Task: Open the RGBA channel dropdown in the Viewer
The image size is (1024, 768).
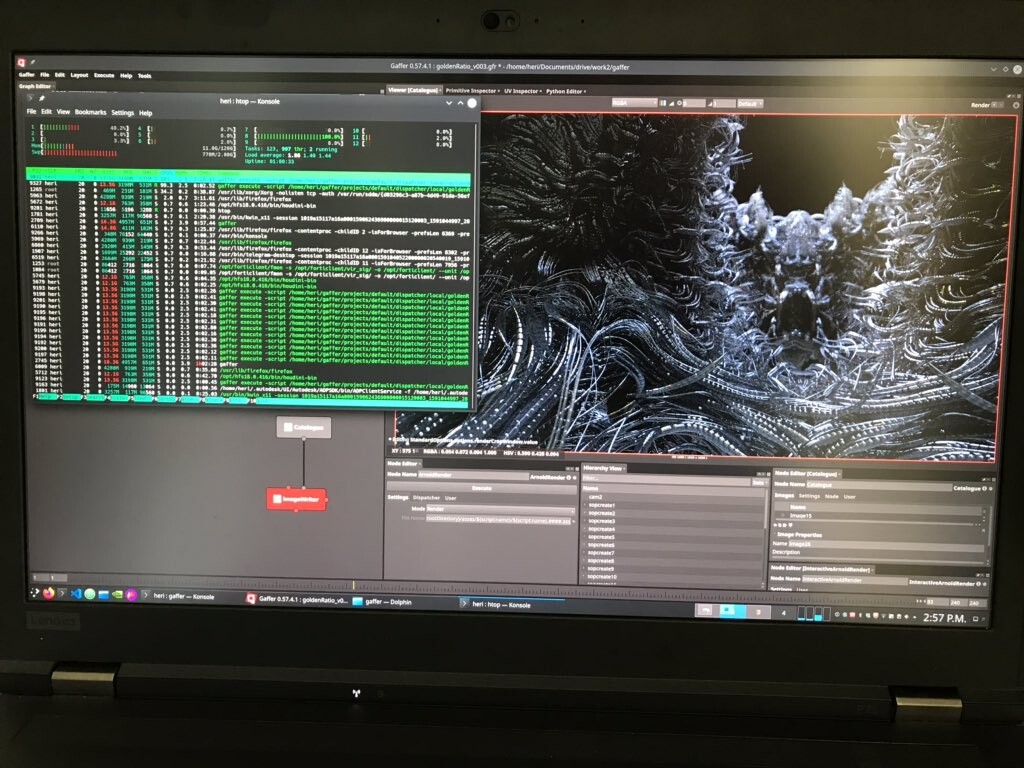Action: [633, 103]
